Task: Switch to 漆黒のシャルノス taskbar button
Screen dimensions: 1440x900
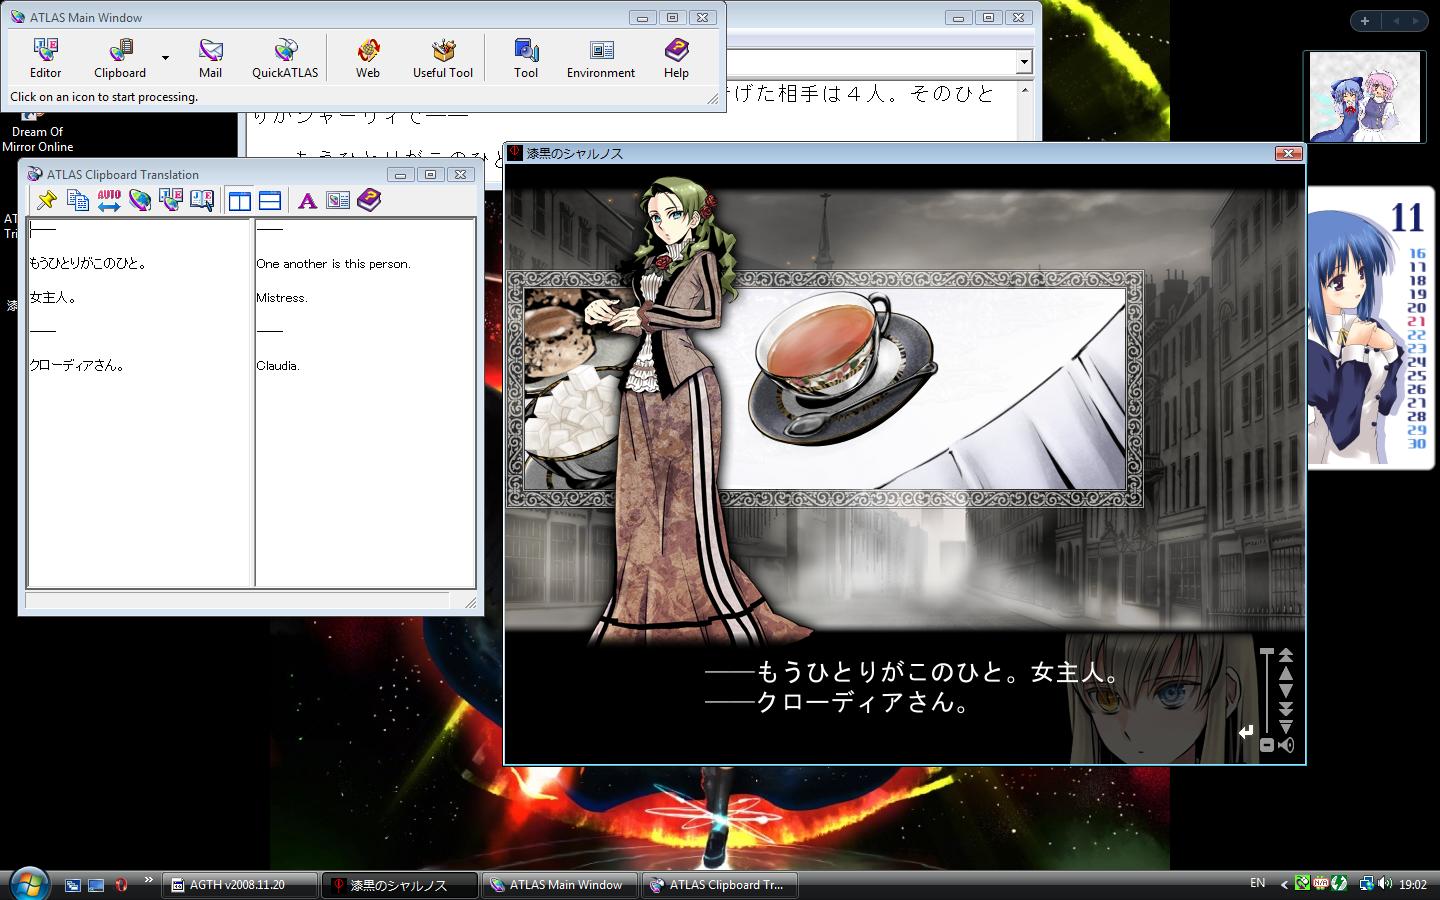Action: (399, 885)
